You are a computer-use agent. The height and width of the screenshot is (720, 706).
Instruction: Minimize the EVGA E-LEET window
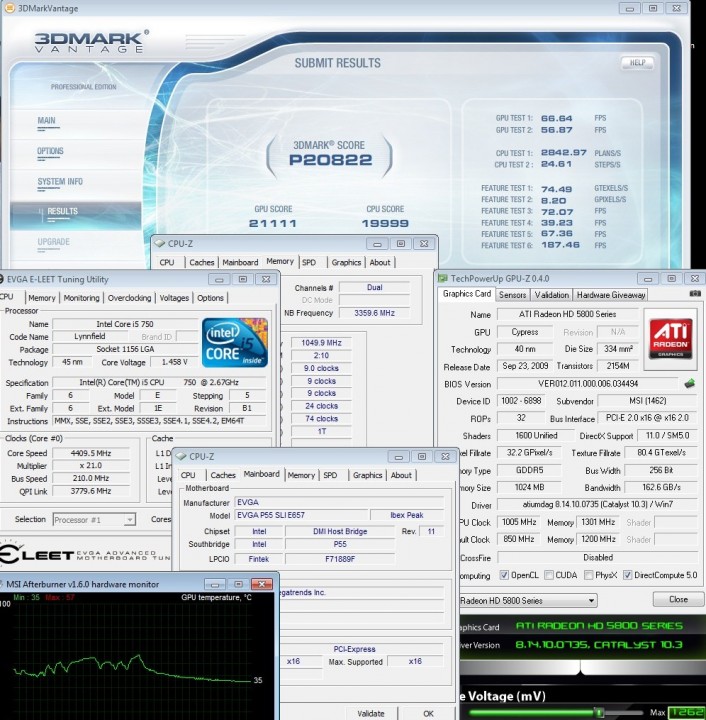coord(219,279)
